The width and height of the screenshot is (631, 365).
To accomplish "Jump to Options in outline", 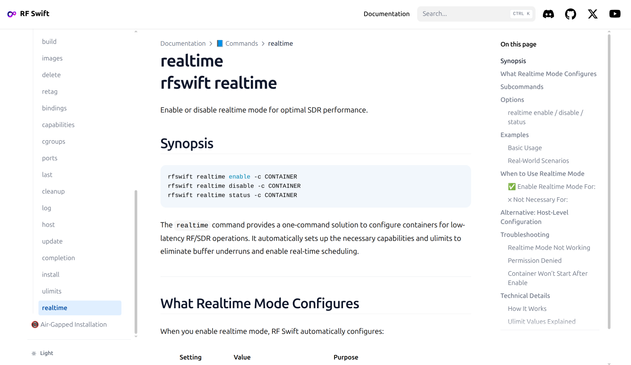I will (x=512, y=99).
